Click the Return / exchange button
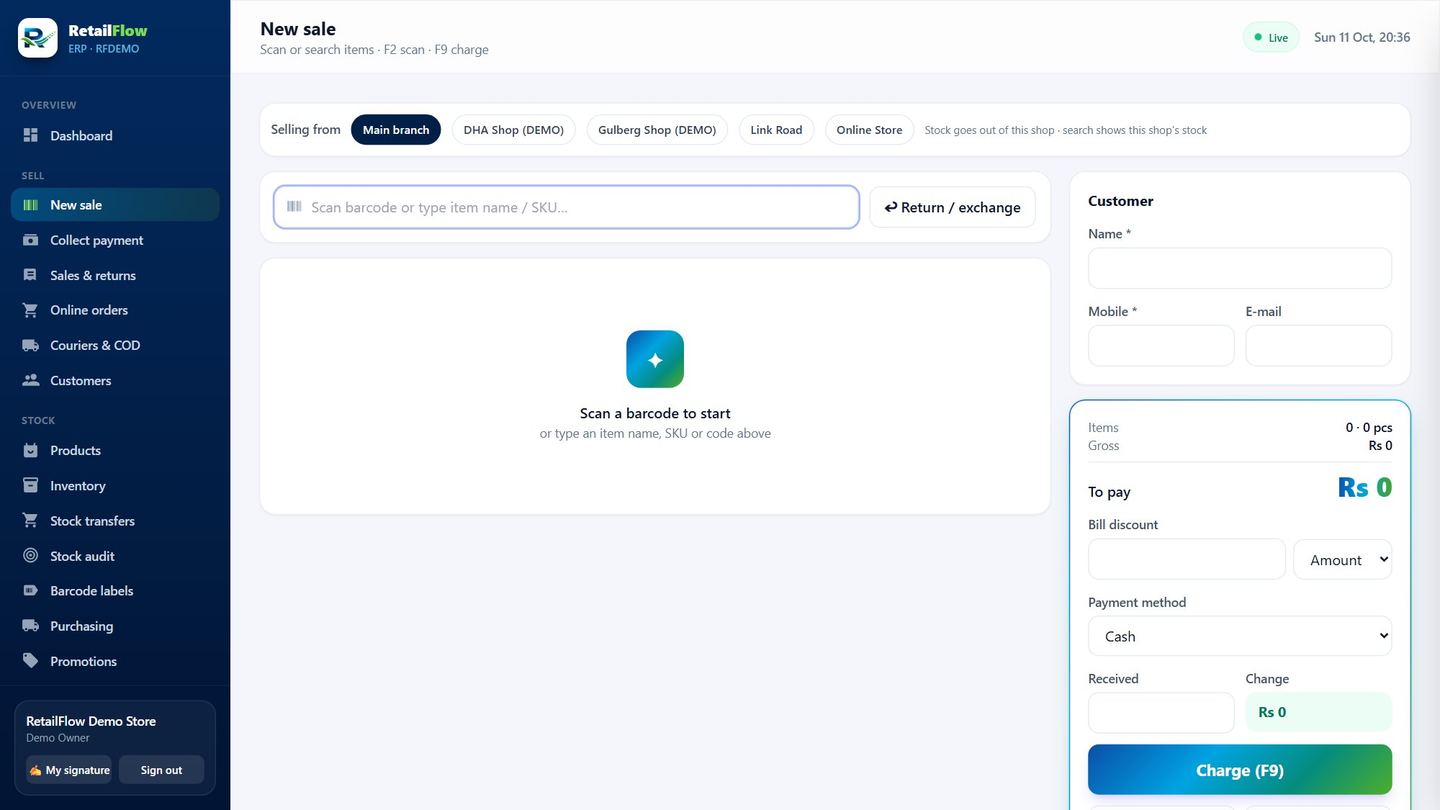The height and width of the screenshot is (810, 1440). click(x=953, y=207)
